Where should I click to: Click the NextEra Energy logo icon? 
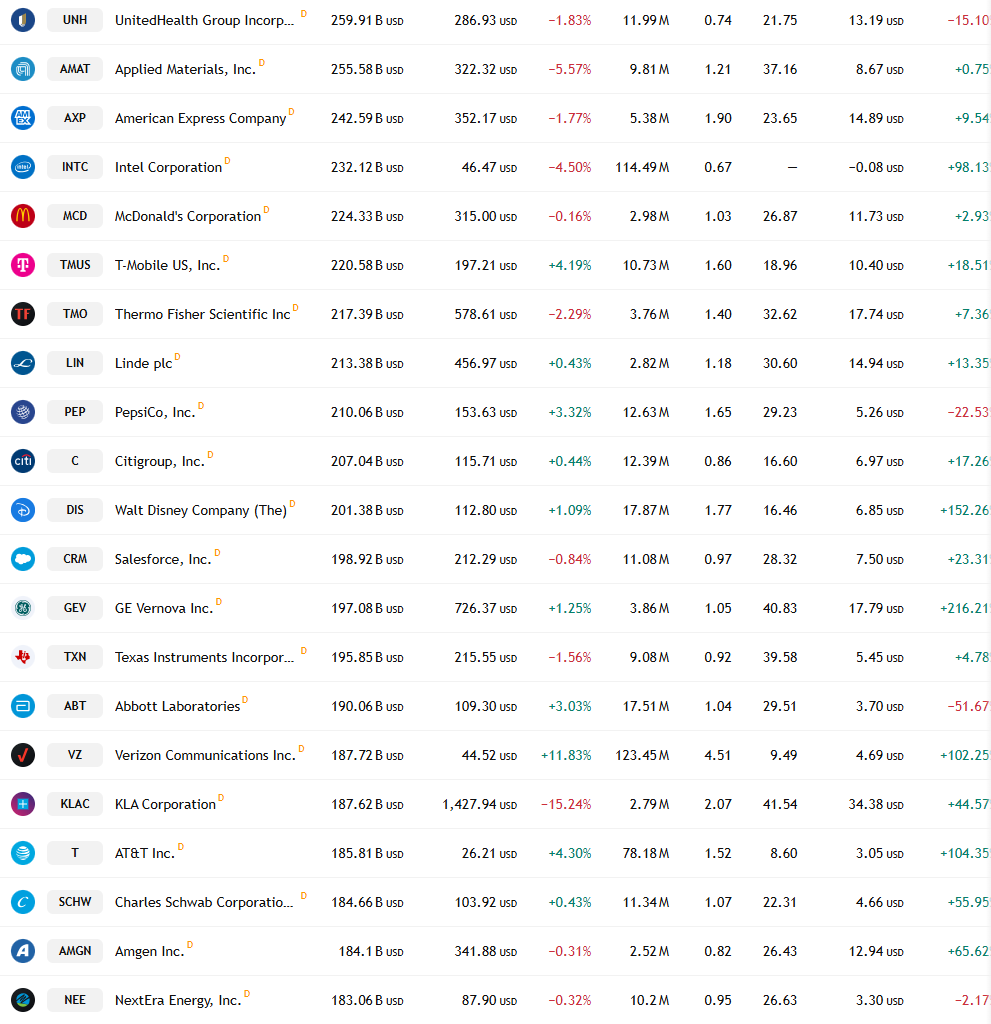coord(23,1000)
